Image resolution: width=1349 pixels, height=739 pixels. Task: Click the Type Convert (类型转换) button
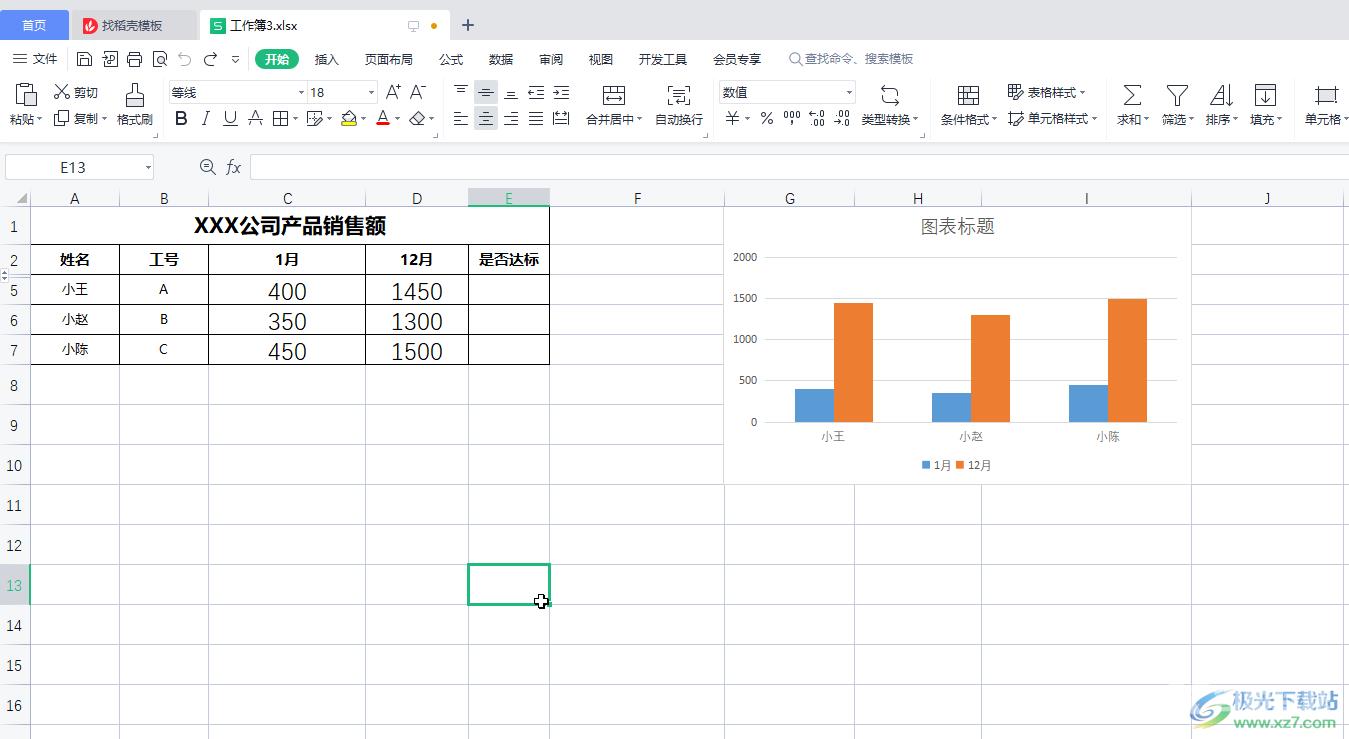890,105
